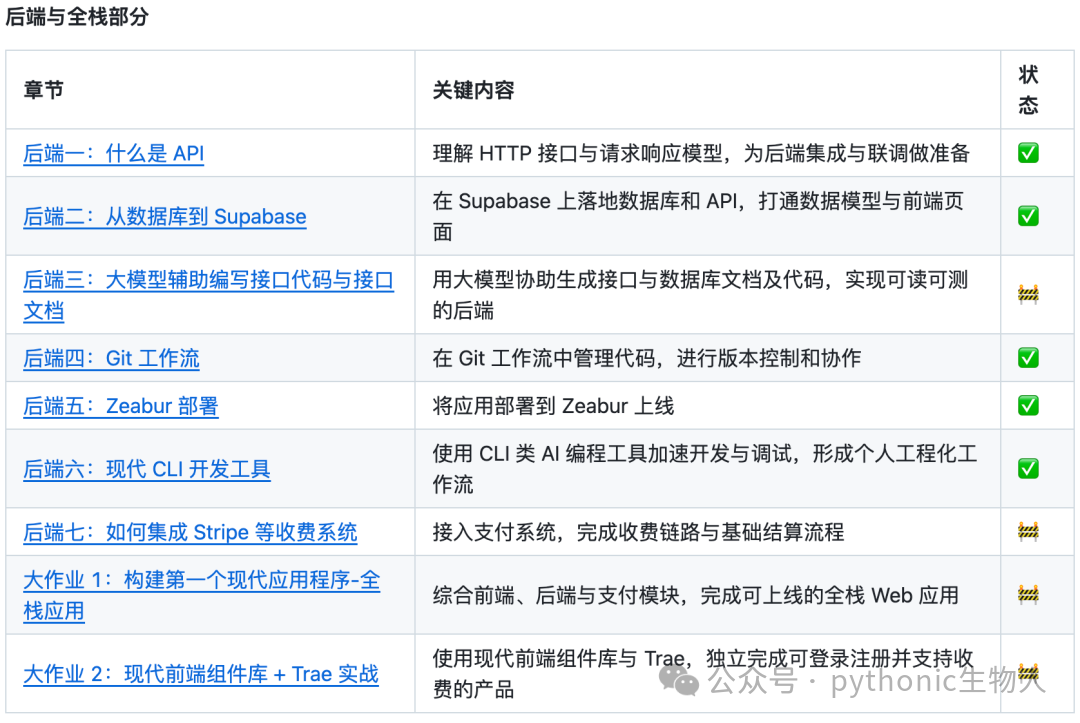Open the "后端二：从数据库到 Supabase" chapter link
The height and width of the screenshot is (723, 1080).
165,216
